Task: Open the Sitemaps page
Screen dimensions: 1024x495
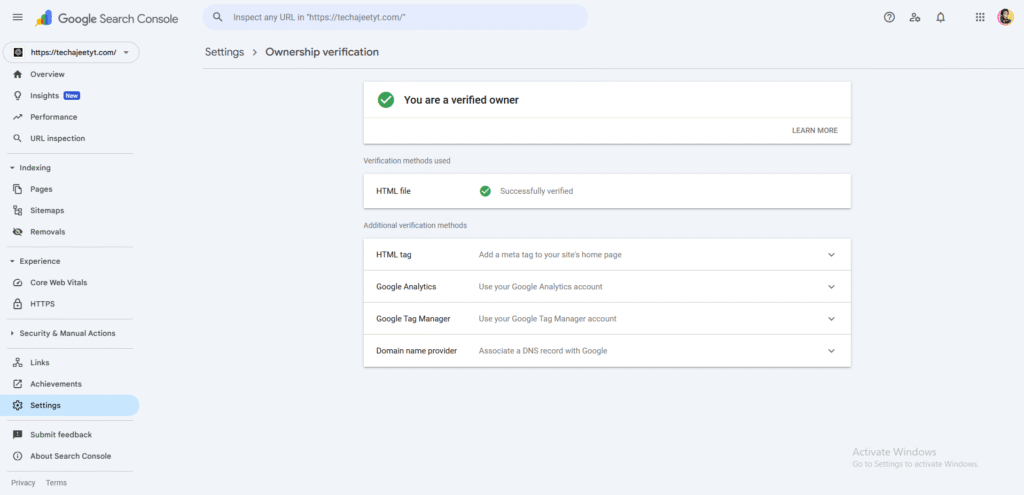Action: click(x=47, y=210)
